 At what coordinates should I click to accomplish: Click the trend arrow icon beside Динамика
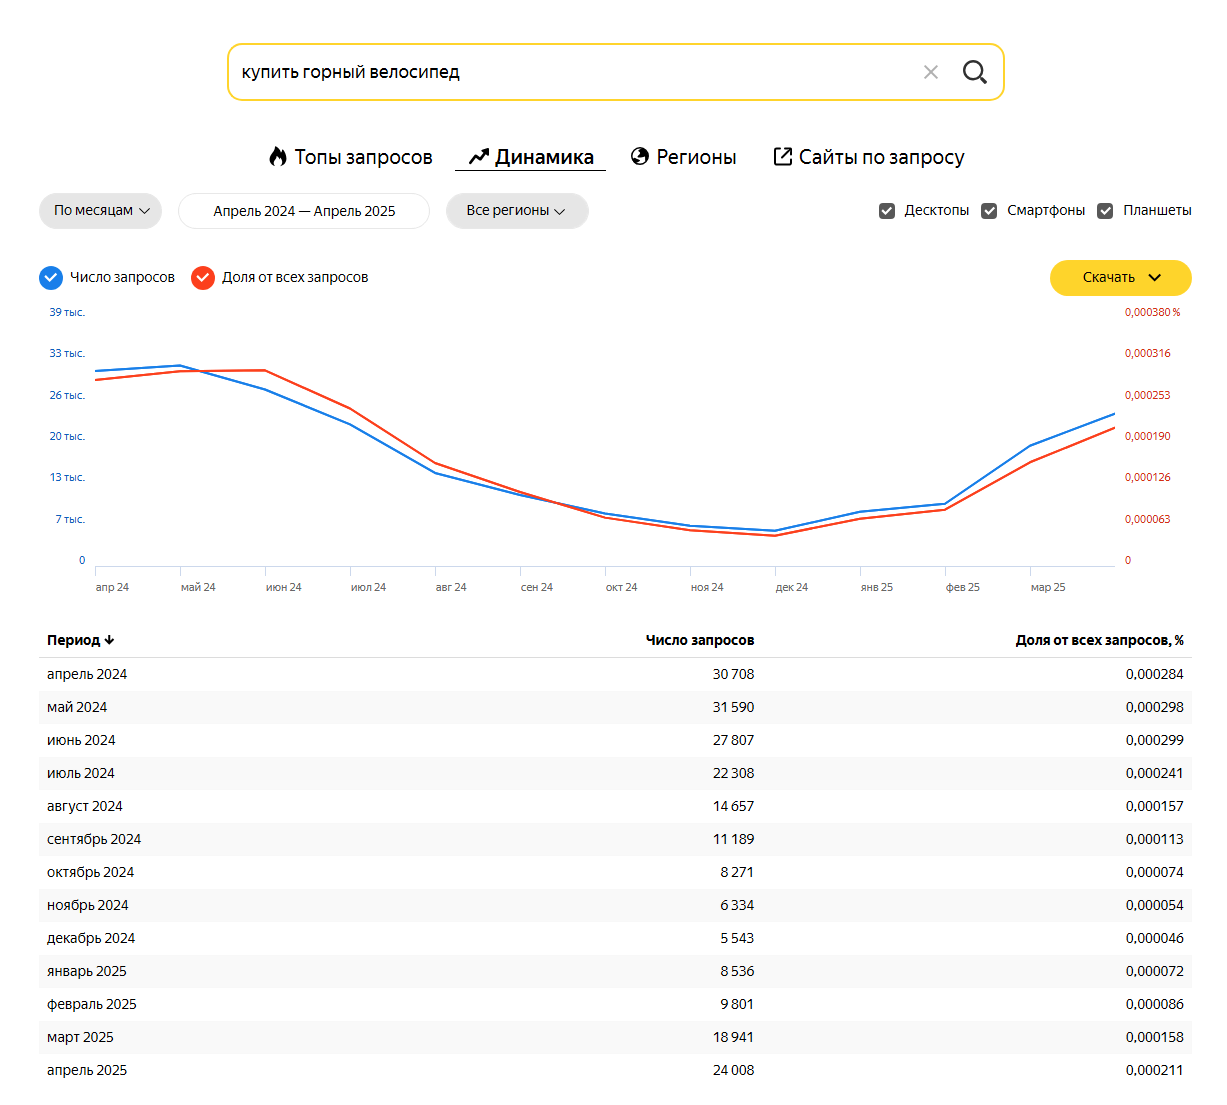(x=479, y=156)
